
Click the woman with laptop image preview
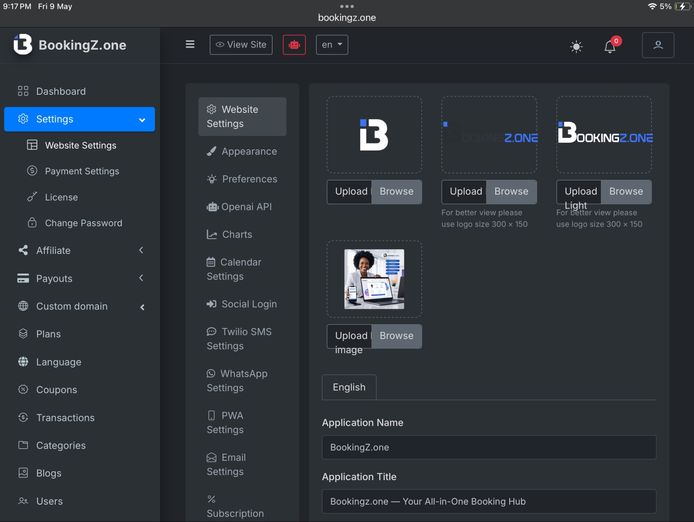click(x=374, y=279)
